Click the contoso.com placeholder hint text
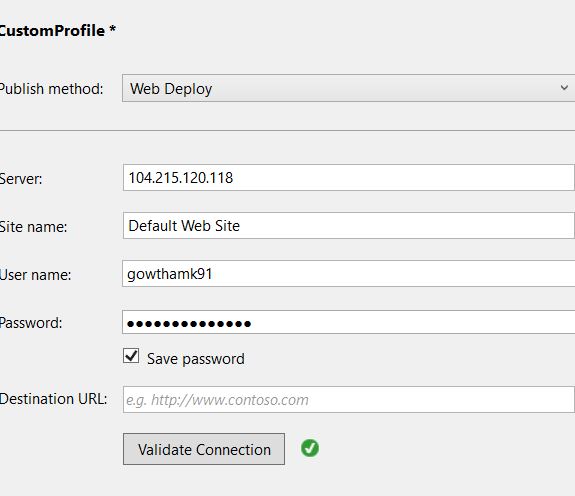Image resolution: width=575 pixels, height=496 pixels. 217,400
